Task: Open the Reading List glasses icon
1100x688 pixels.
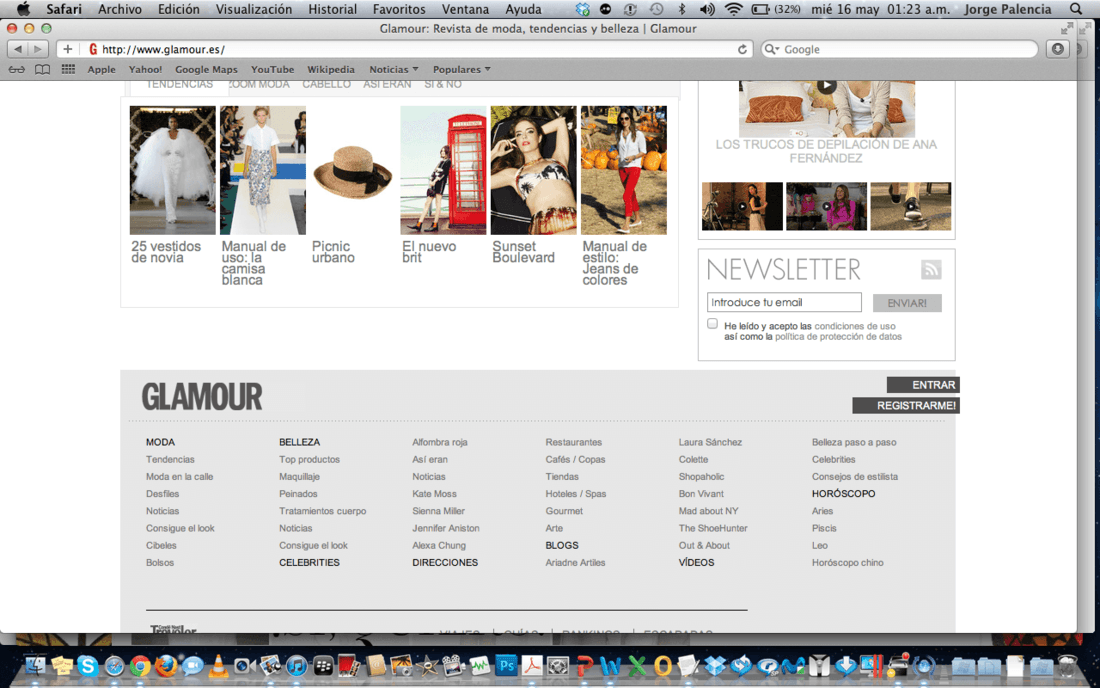Action: tap(17, 69)
